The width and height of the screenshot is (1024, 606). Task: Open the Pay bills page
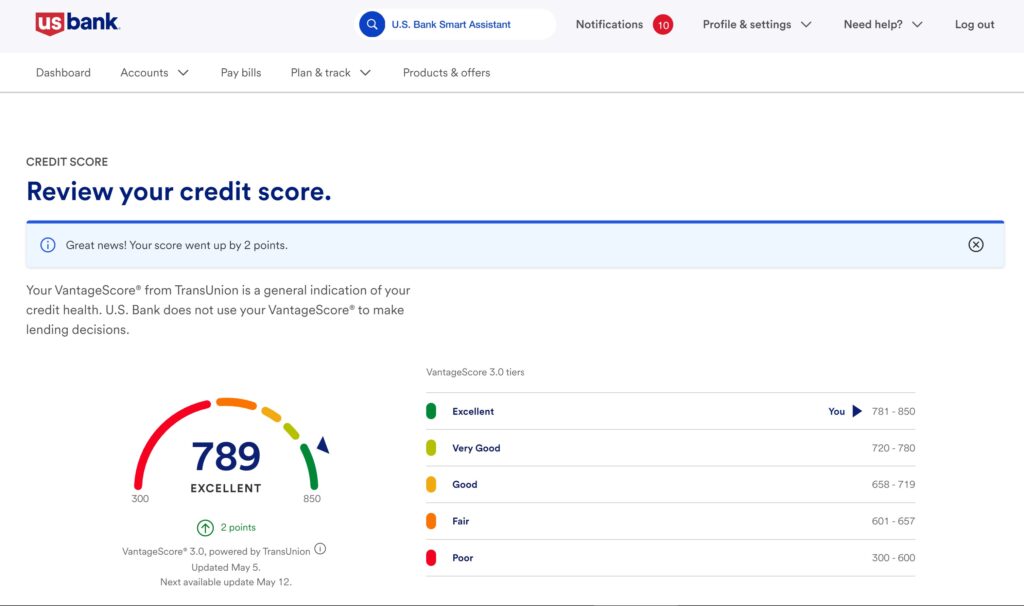pyautogui.click(x=241, y=73)
